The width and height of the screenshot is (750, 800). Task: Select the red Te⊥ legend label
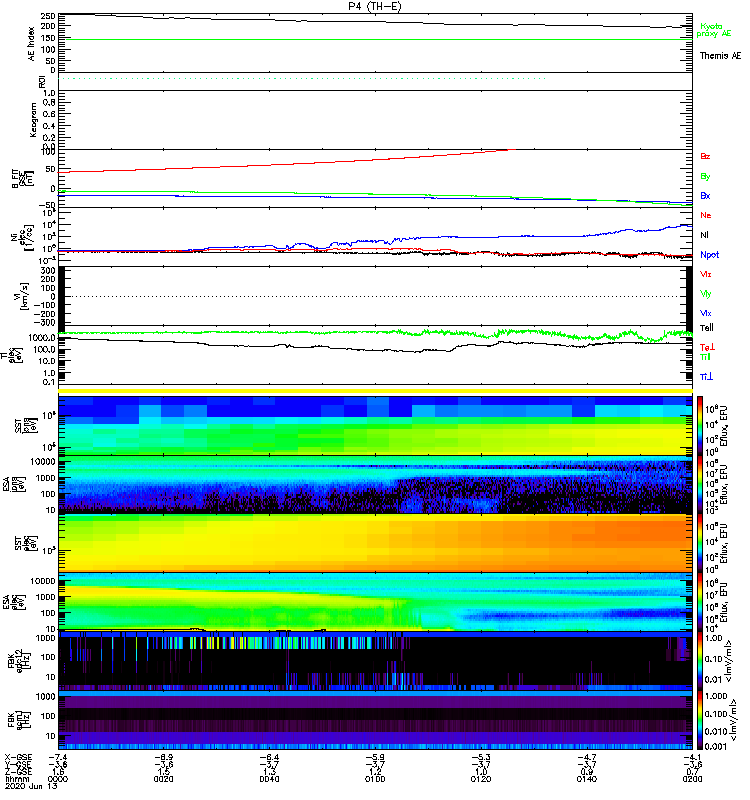pos(707,347)
